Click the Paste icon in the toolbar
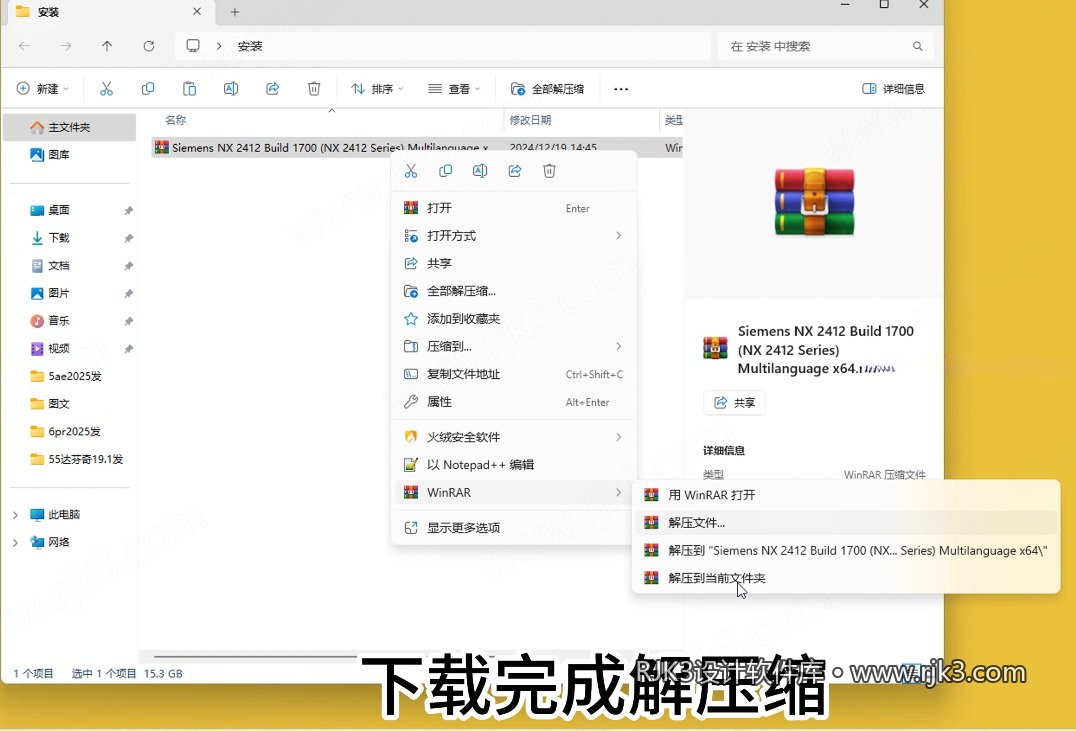1076x731 pixels. (189, 89)
